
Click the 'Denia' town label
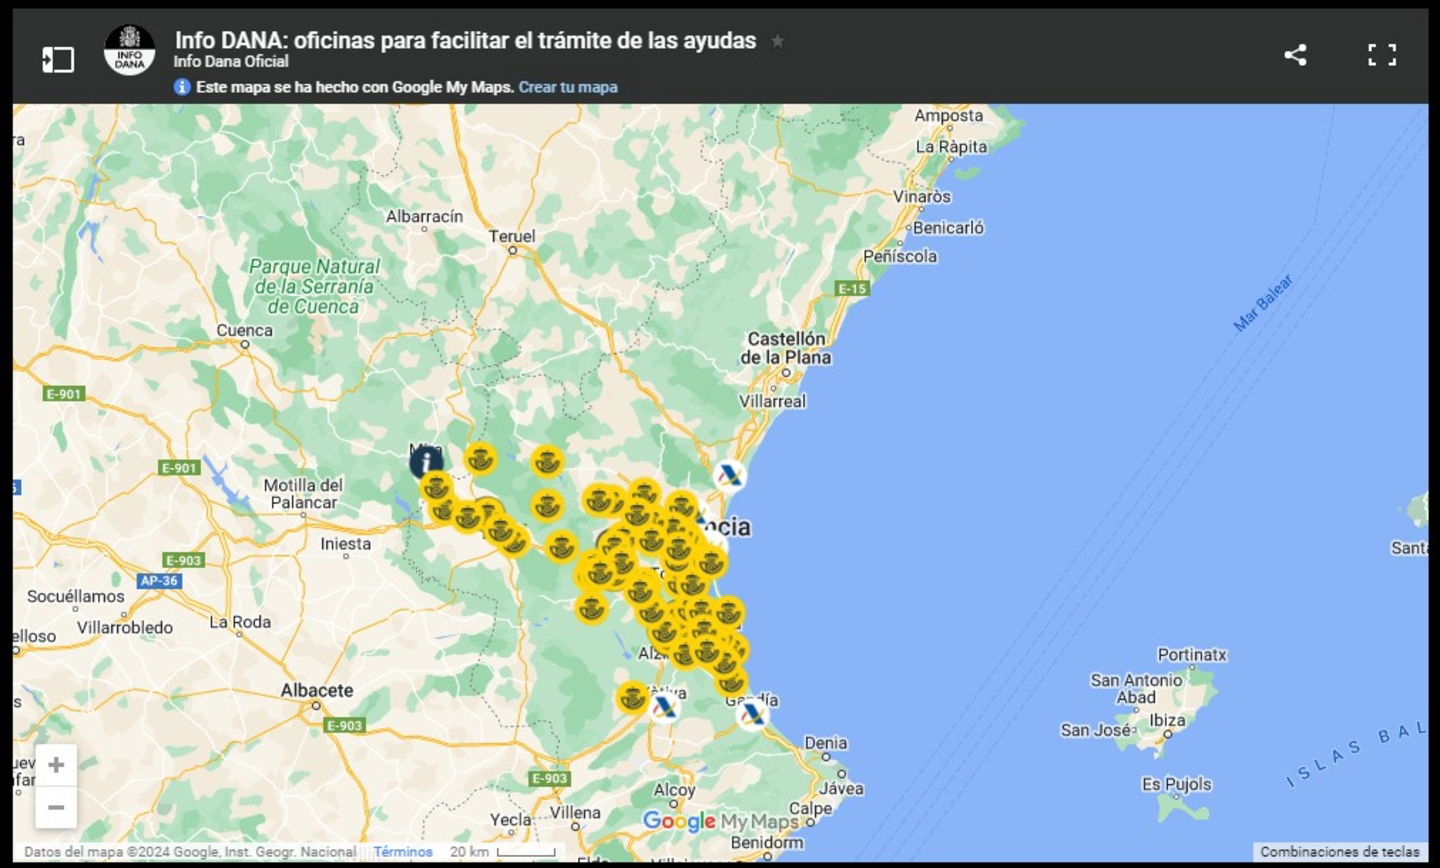click(826, 743)
